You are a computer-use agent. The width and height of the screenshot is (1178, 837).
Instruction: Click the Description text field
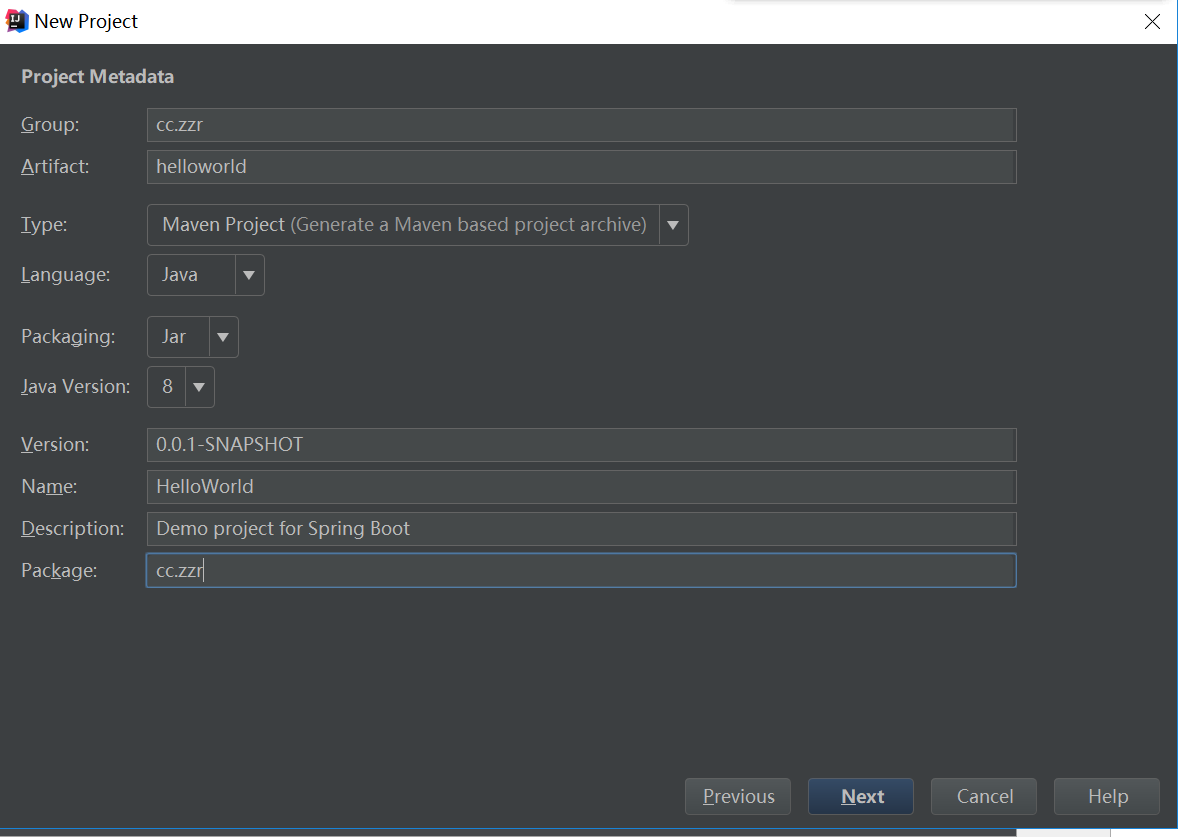coord(581,529)
